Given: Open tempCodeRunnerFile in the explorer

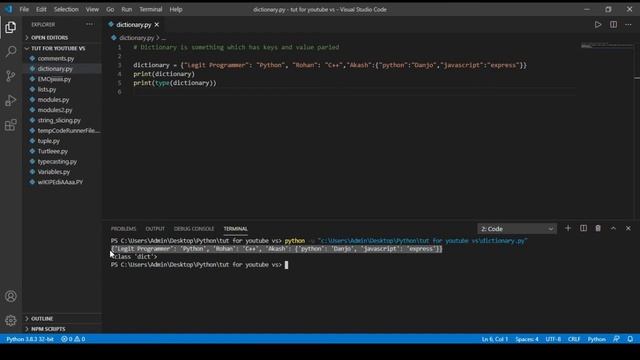Looking at the screenshot, I should click(68, 131).
